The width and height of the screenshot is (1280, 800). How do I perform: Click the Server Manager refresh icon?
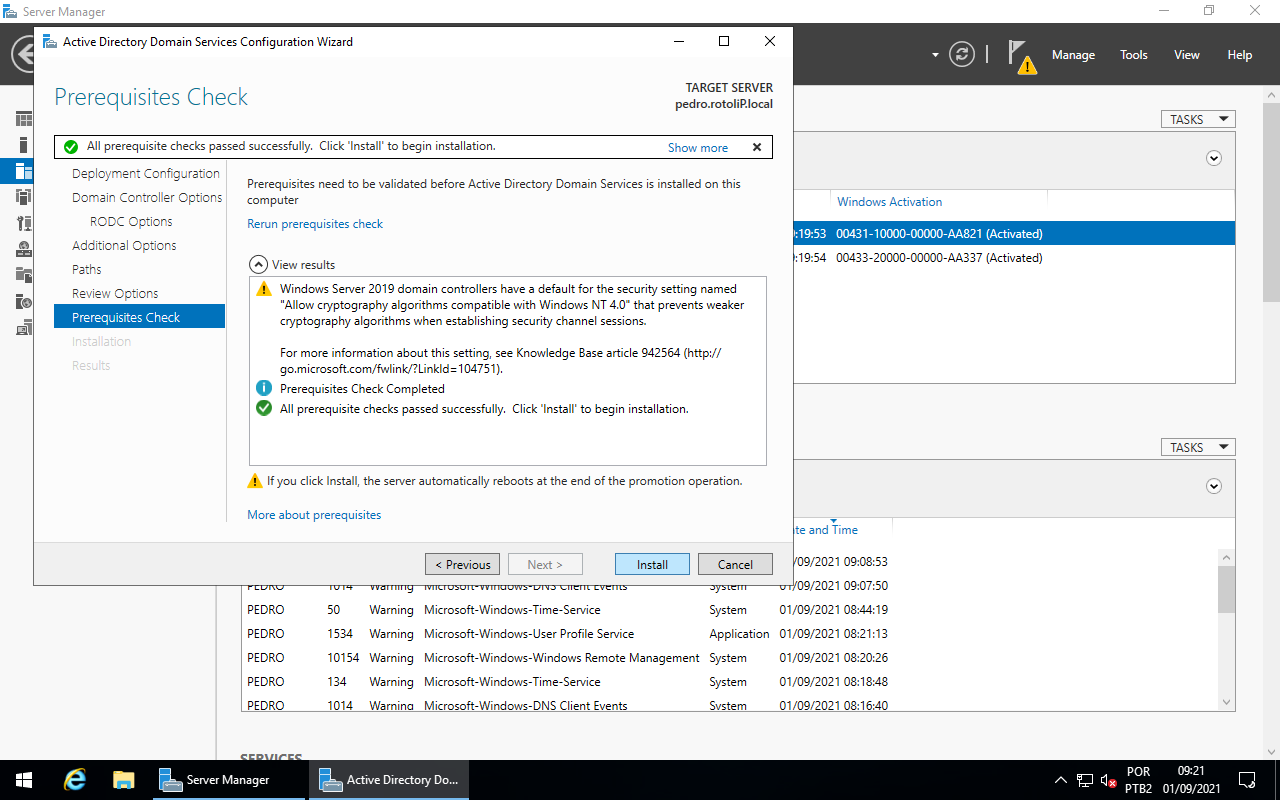962,55
